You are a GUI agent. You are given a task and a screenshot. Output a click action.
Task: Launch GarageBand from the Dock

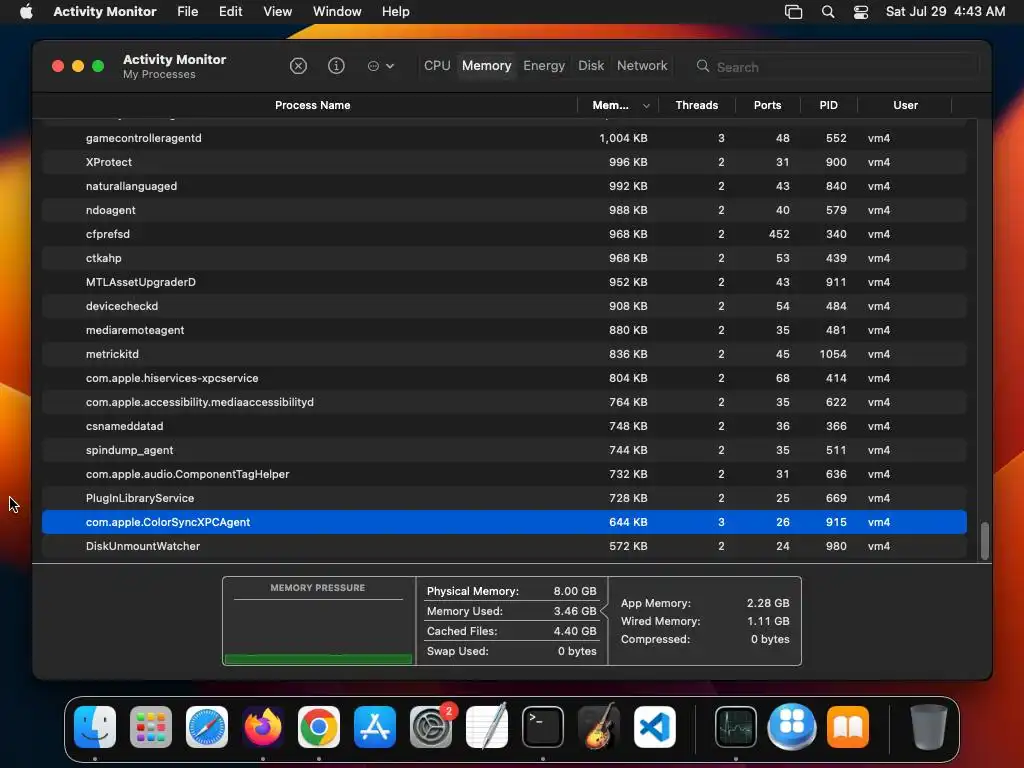coord(599,727)
